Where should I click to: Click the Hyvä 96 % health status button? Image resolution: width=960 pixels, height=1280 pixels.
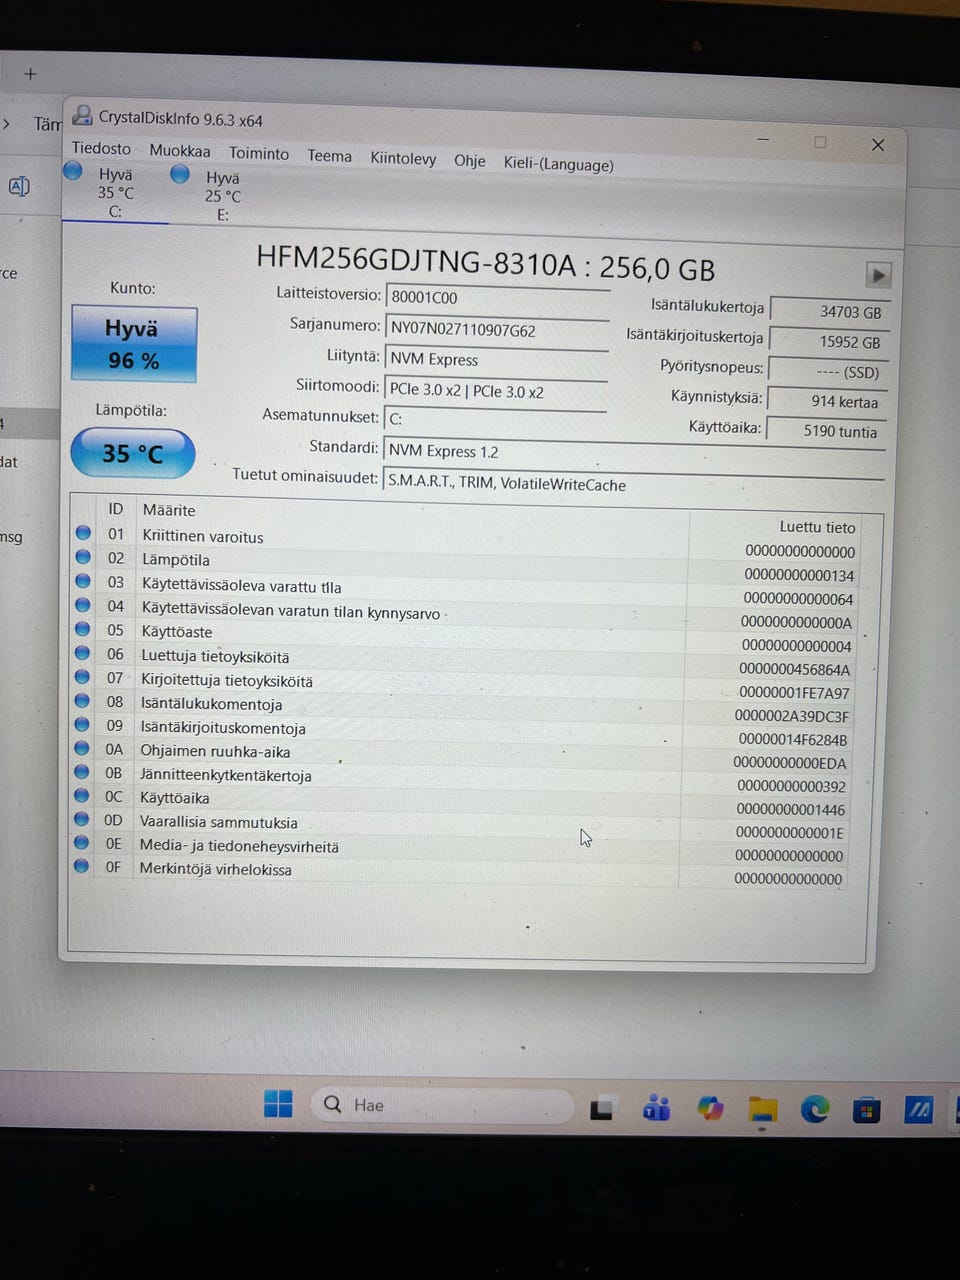[x=133, y=343]
